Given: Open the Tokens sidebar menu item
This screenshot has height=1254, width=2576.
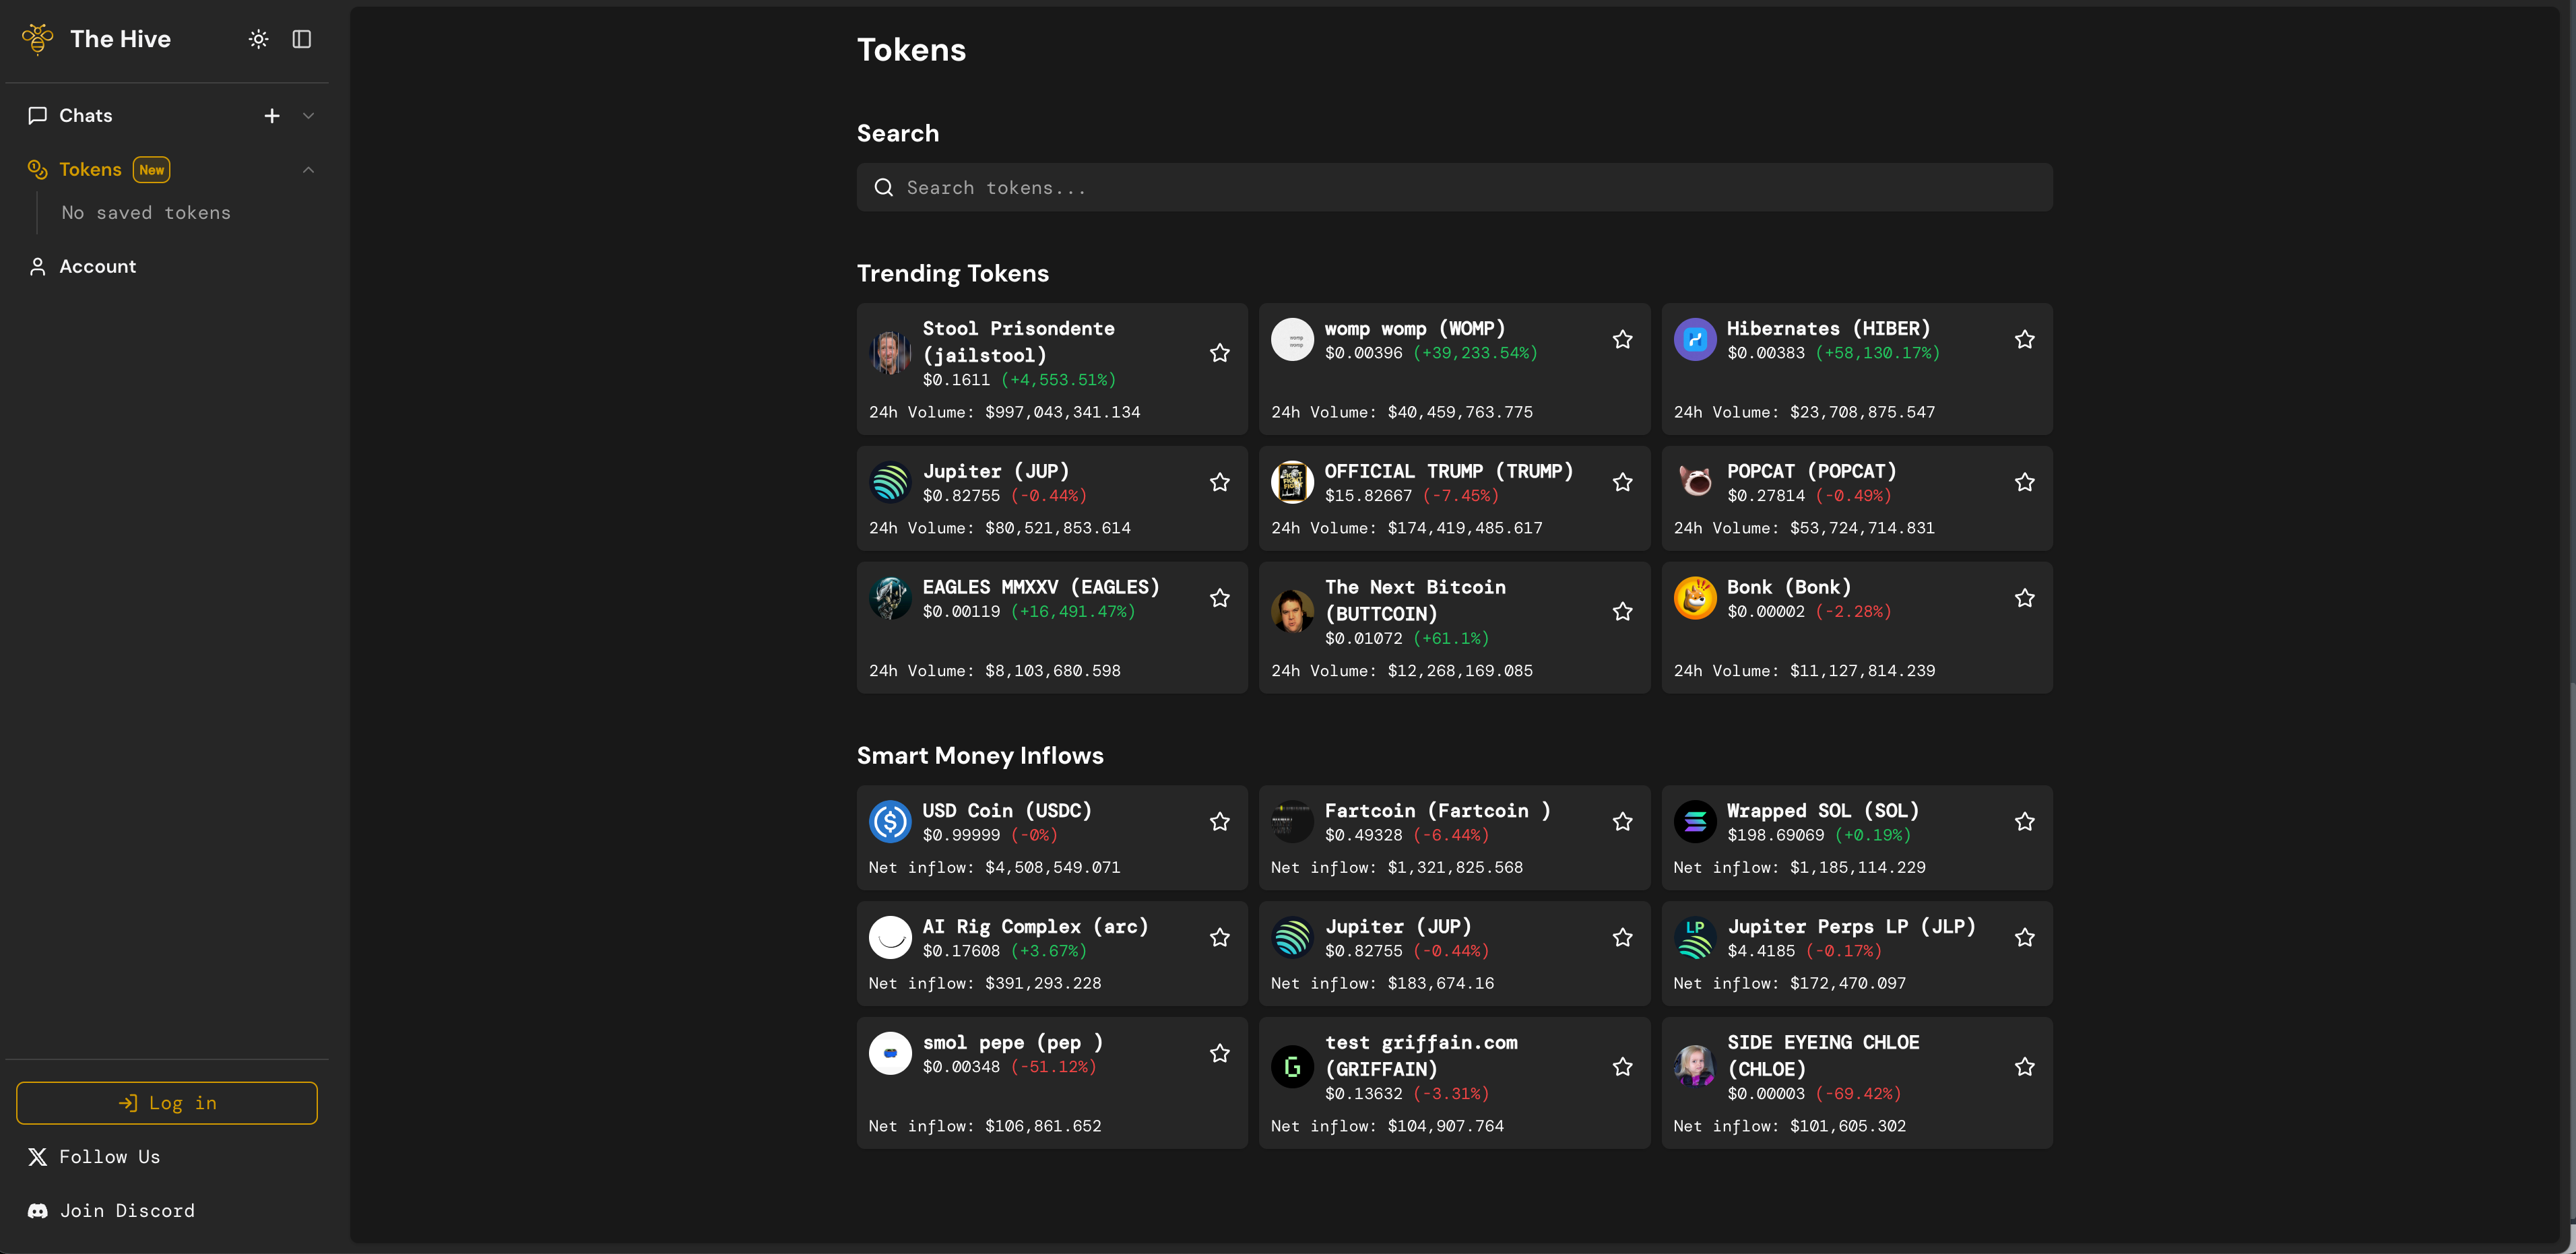Looking at the screenshot, I should click(x=90, y=170).
